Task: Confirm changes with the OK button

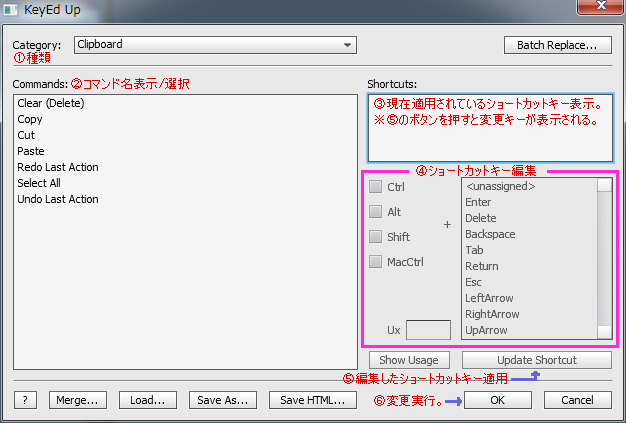Action: (x=497, y=400)
